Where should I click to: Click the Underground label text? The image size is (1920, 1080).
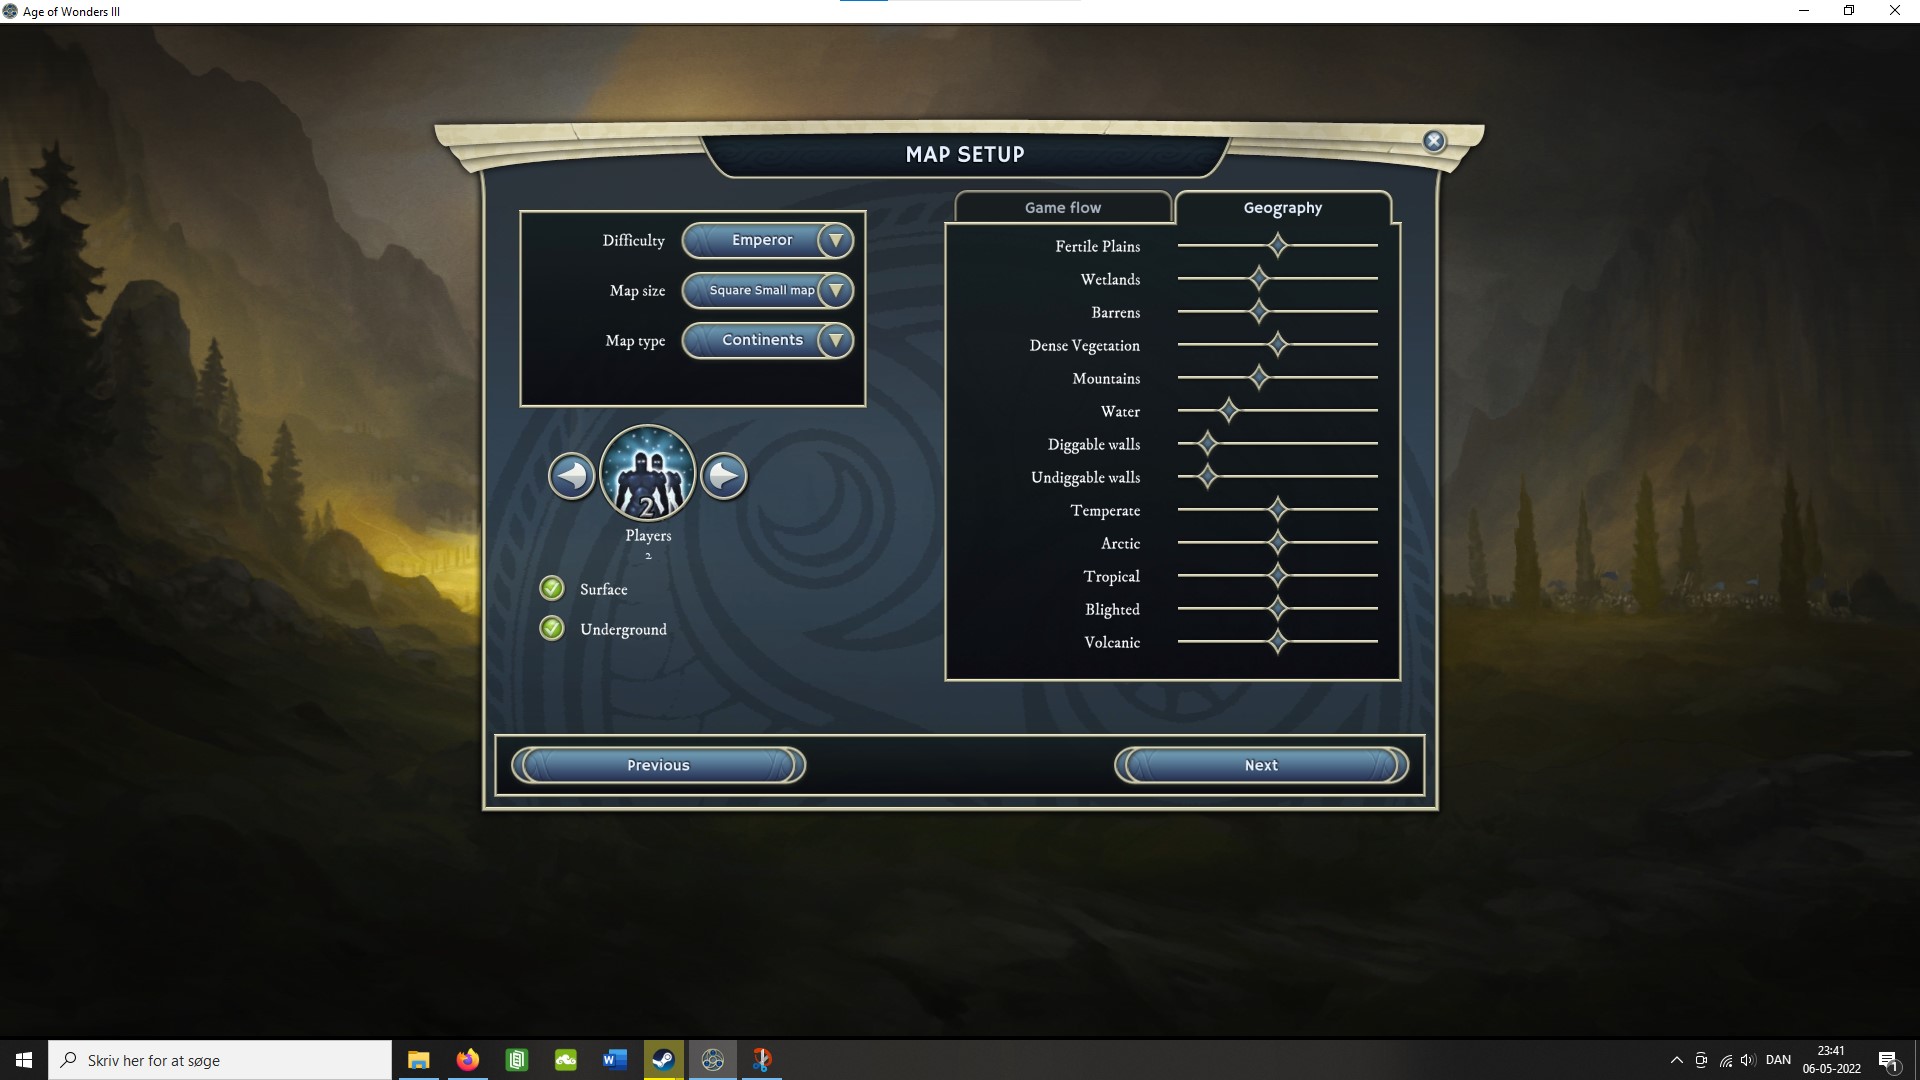click(x=623, y=629)
